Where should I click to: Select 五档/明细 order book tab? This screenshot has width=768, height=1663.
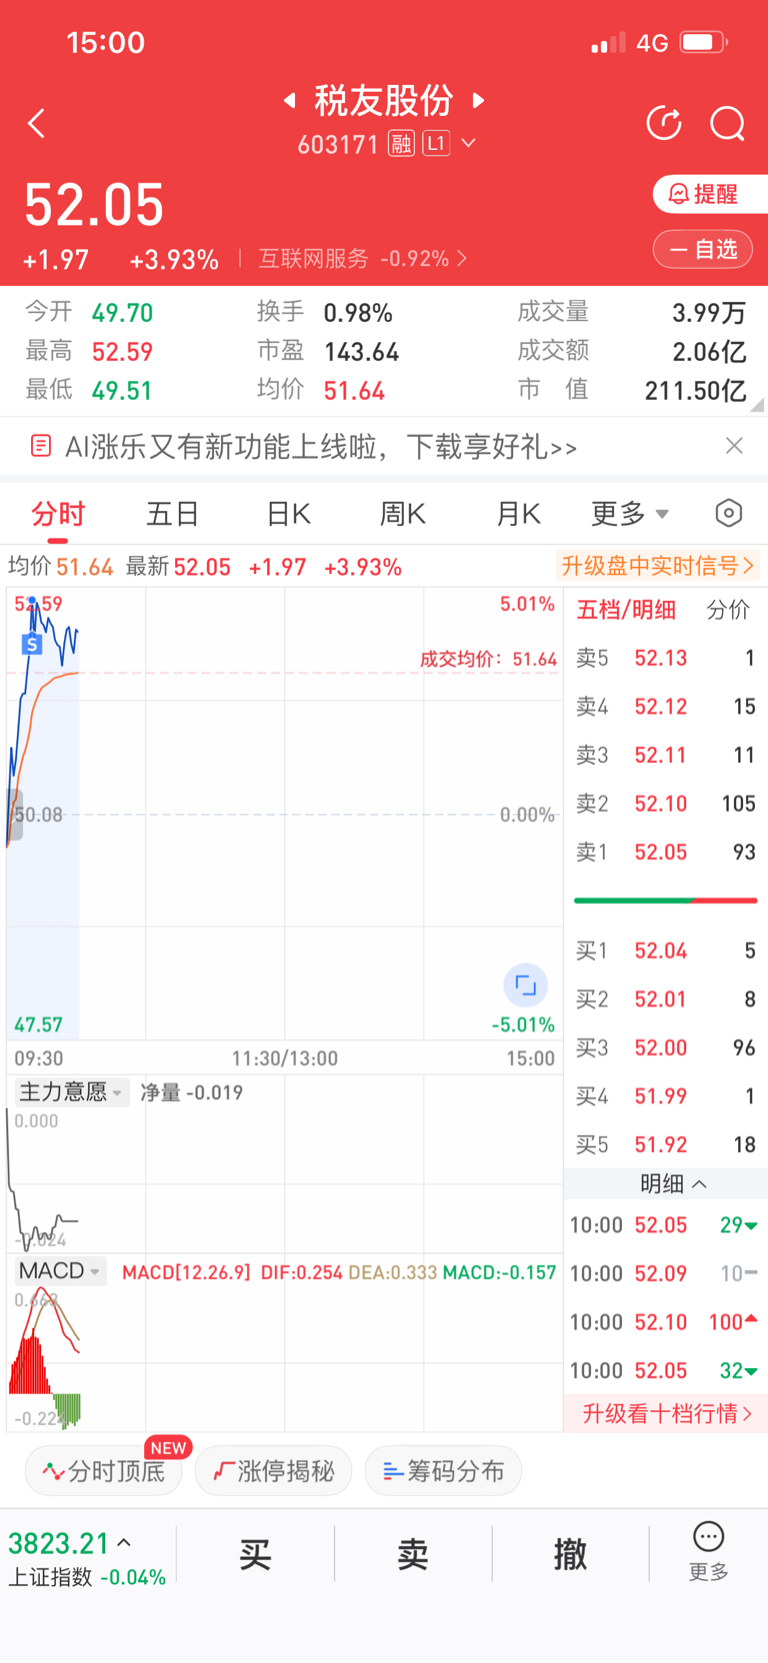click(626, 610)
